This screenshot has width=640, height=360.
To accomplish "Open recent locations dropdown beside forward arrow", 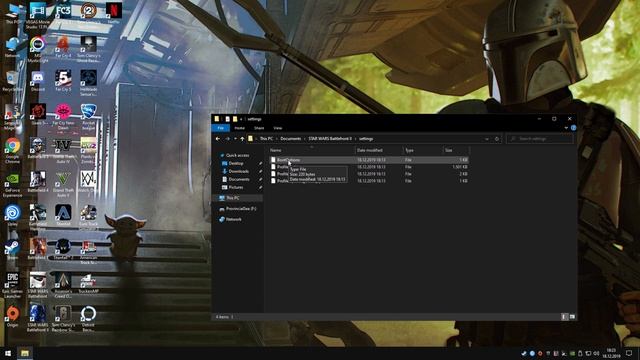I will click(235, 139).
